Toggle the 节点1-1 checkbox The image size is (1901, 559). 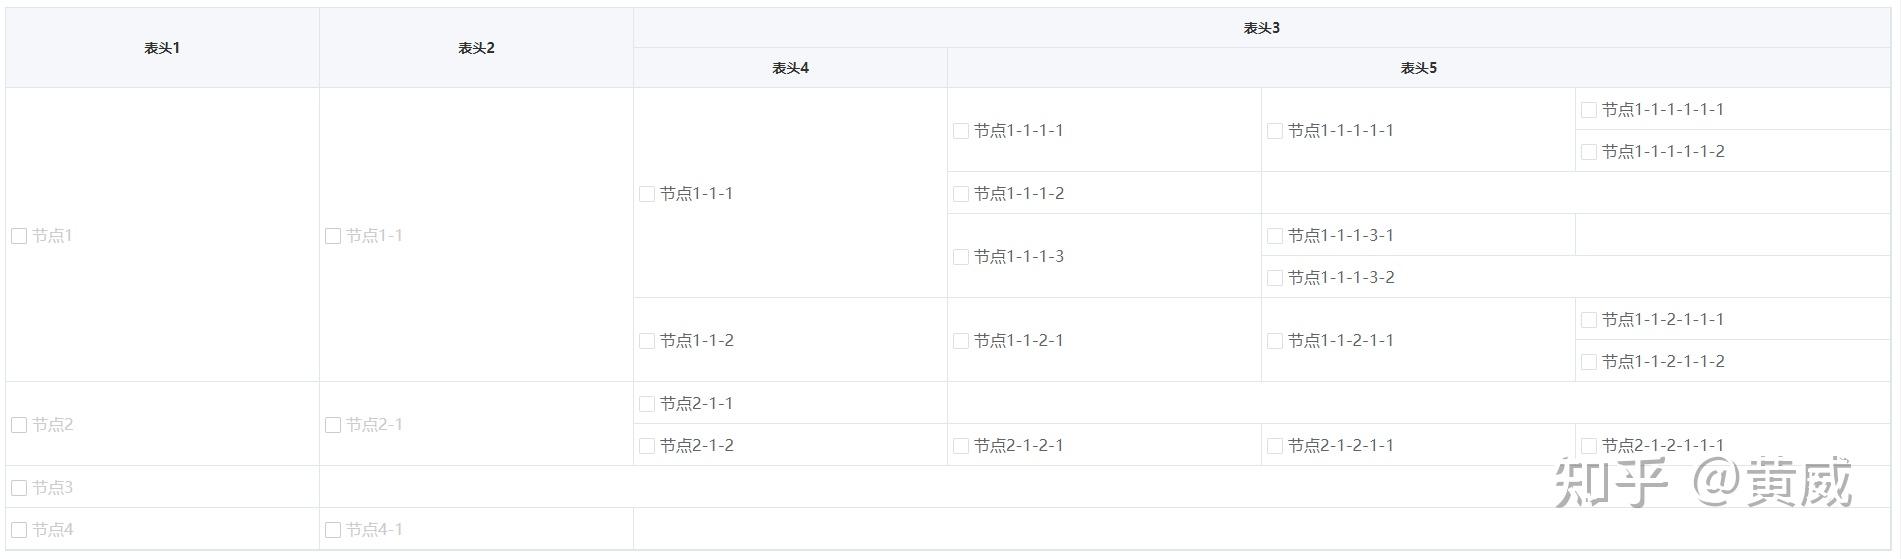[x=333, y=236]
